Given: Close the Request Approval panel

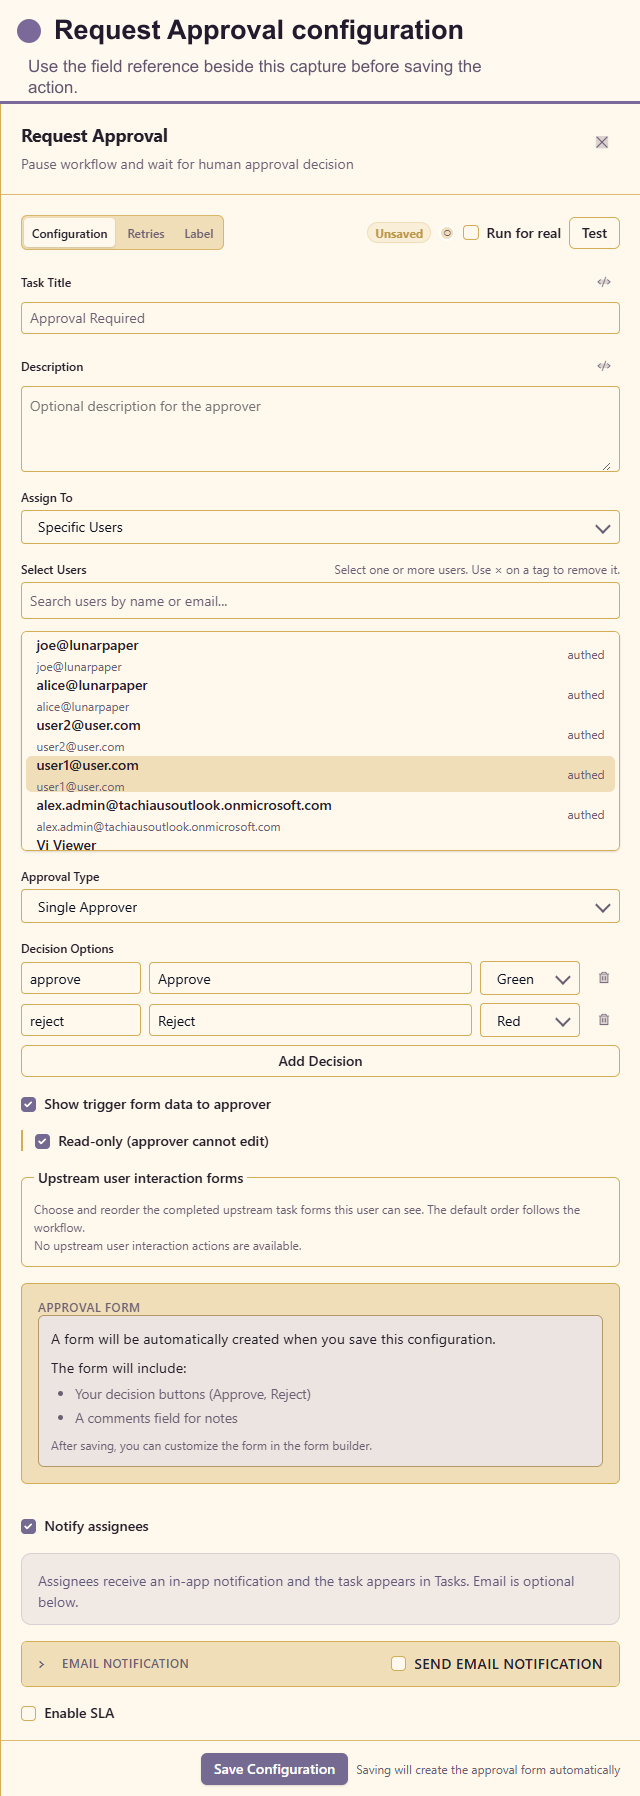Looking at the screenshot, I should point(602,142).
